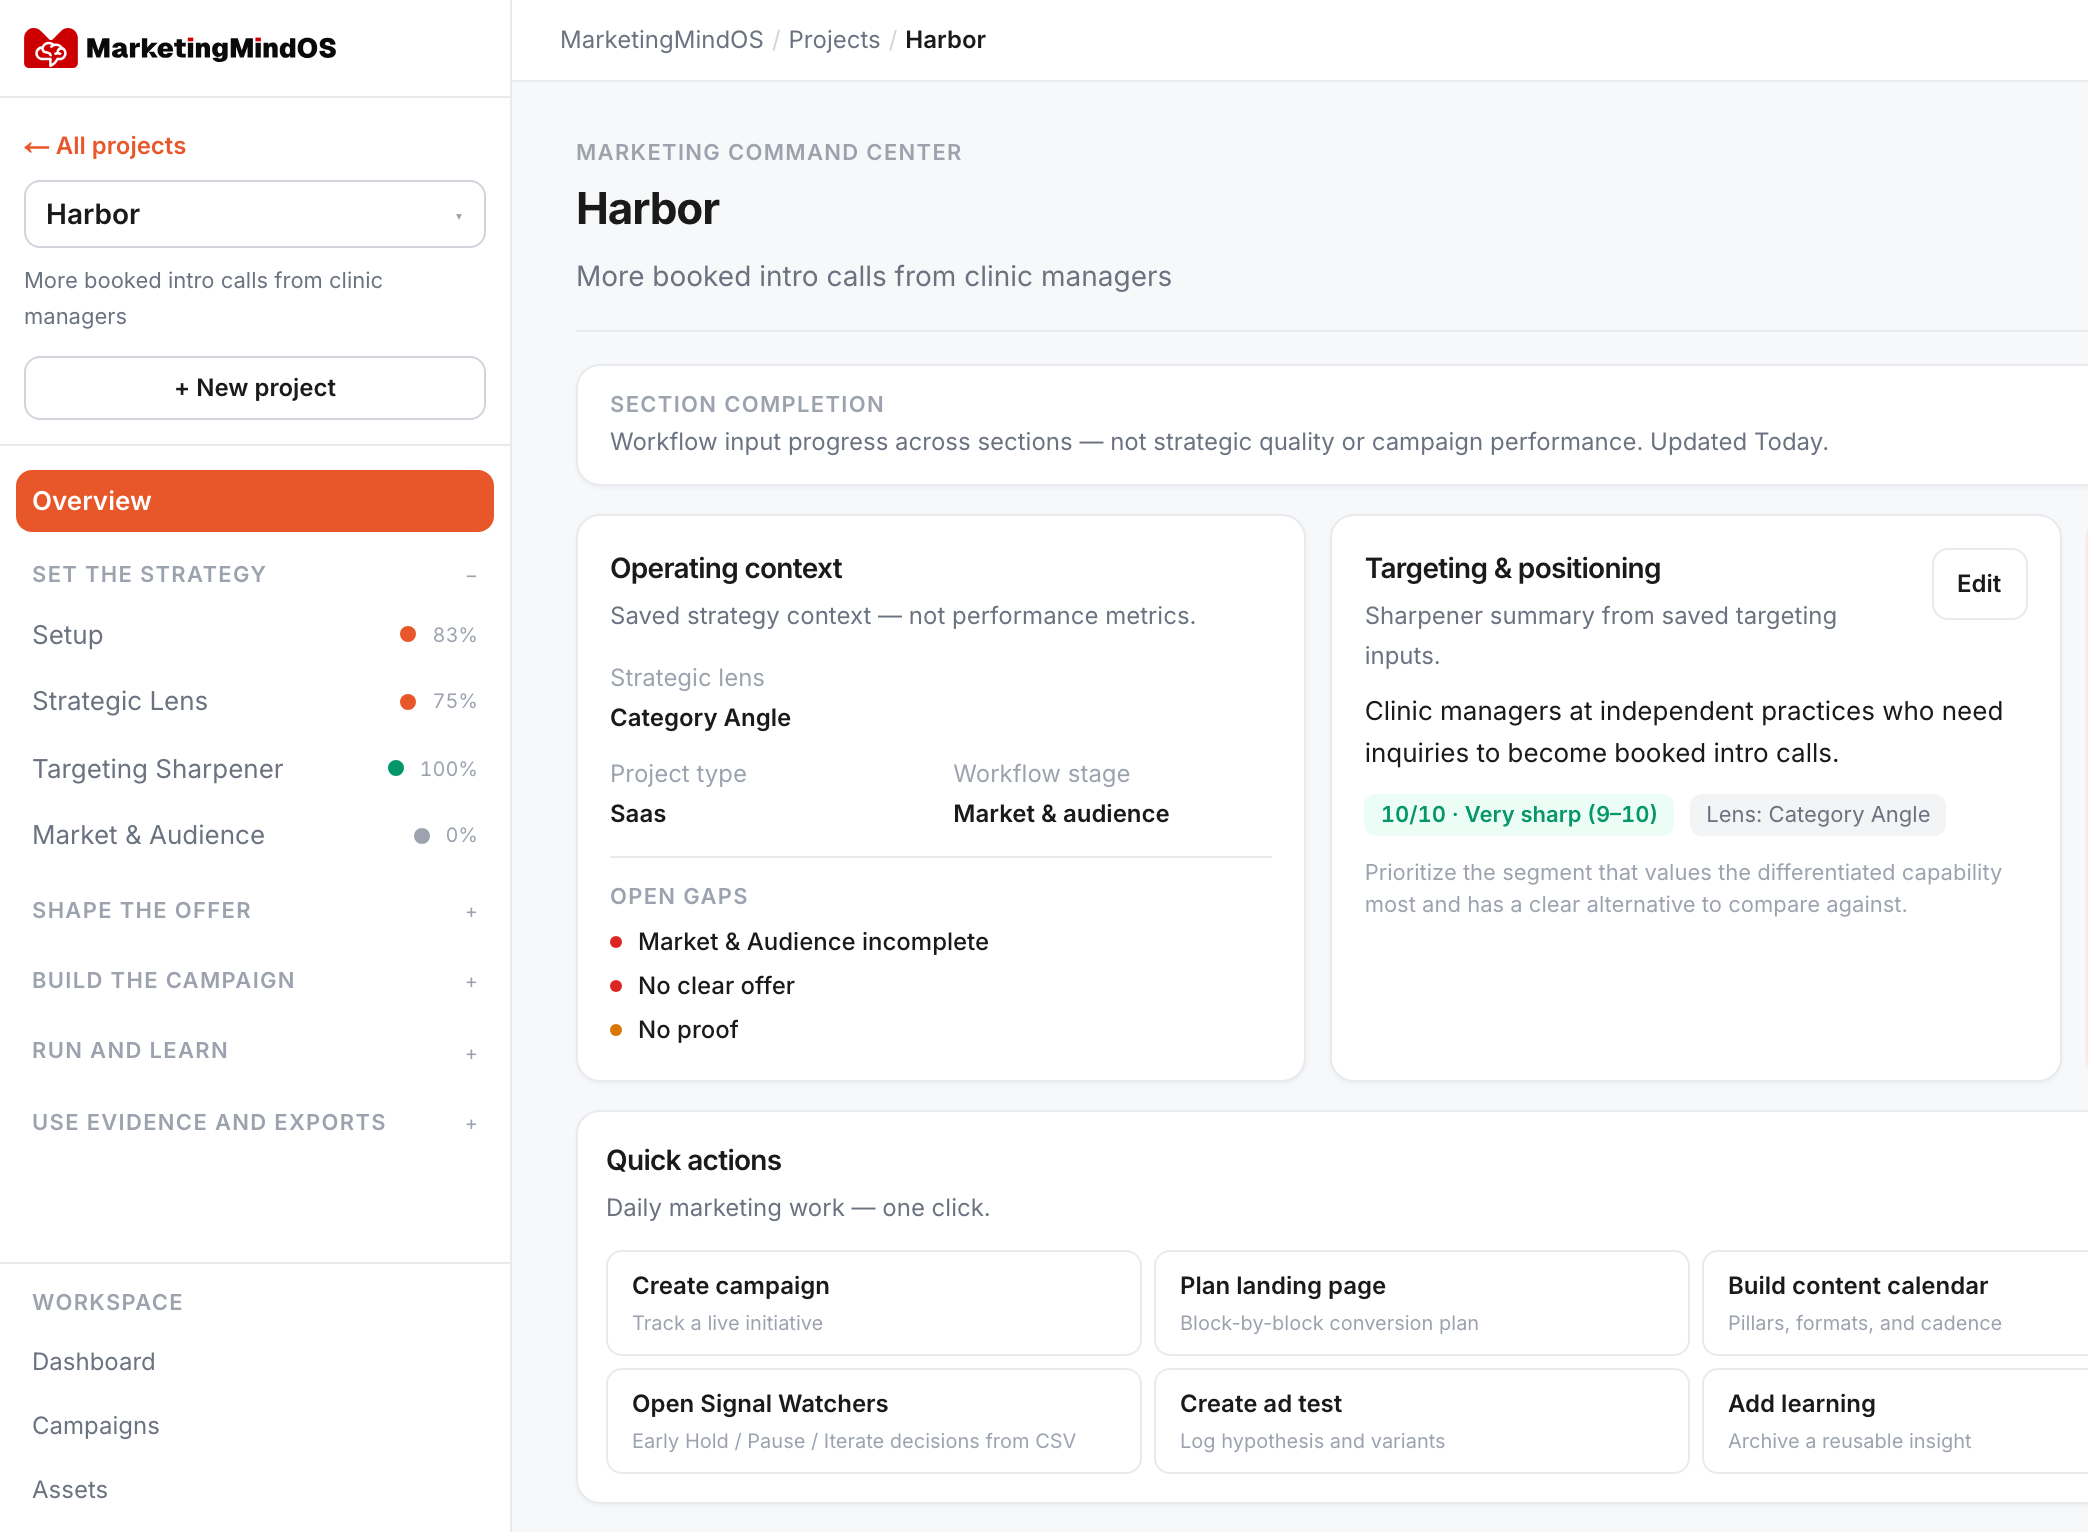Click the Add learning quick action

(1895, 1421)
